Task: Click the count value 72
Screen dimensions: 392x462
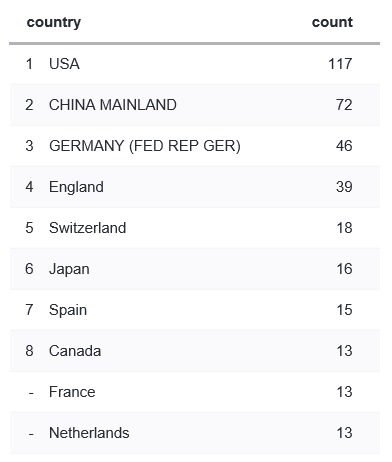Action: click(x=344, y=105)
